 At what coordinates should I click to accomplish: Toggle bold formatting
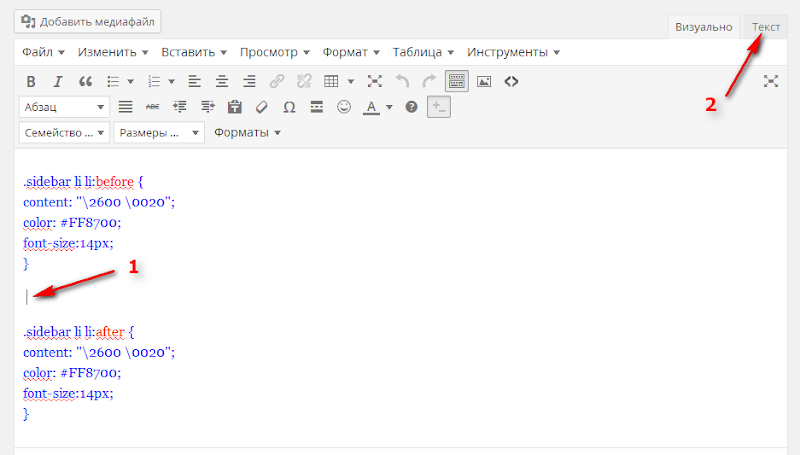point(30,81)
